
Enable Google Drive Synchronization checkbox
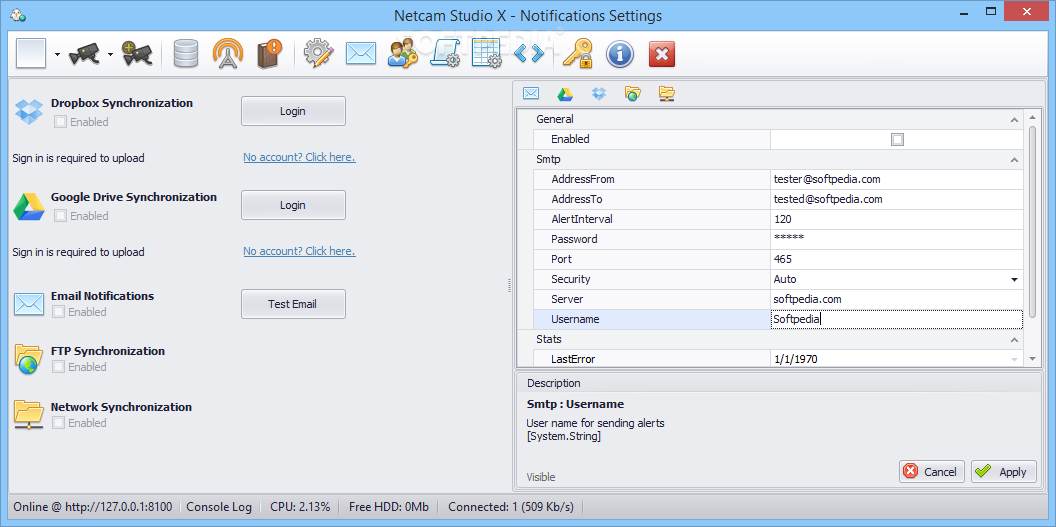pyautogui.click(x=60, y=216)
